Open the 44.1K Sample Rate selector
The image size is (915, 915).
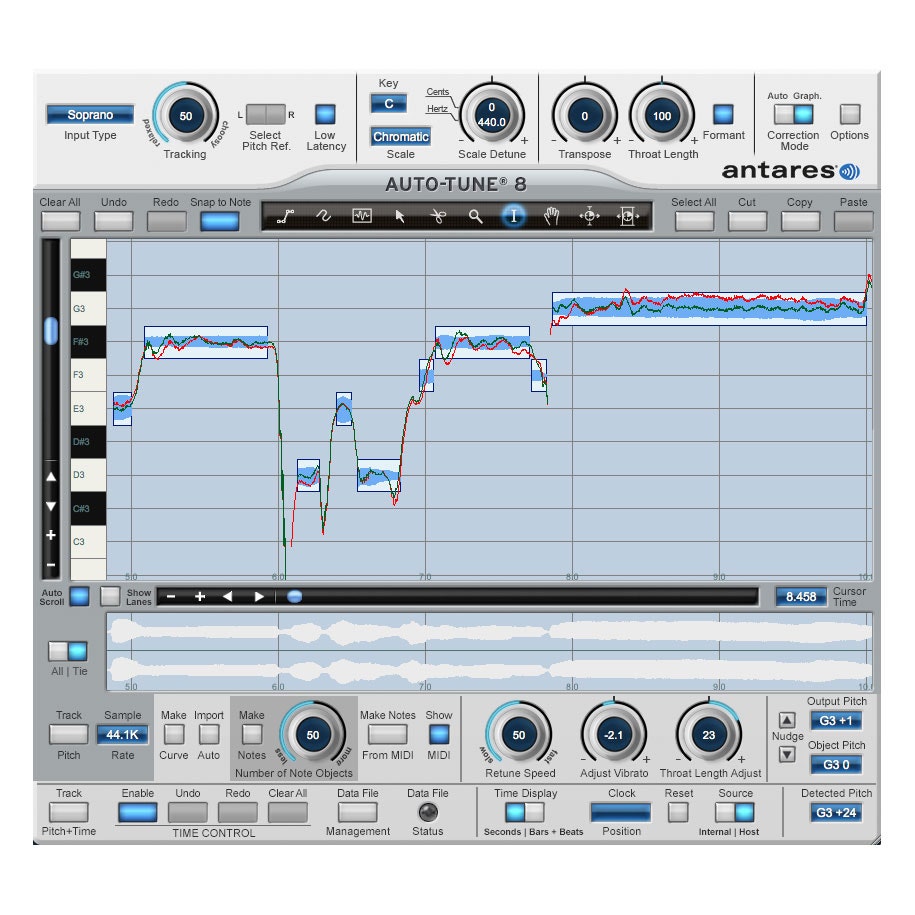point(123,735)
